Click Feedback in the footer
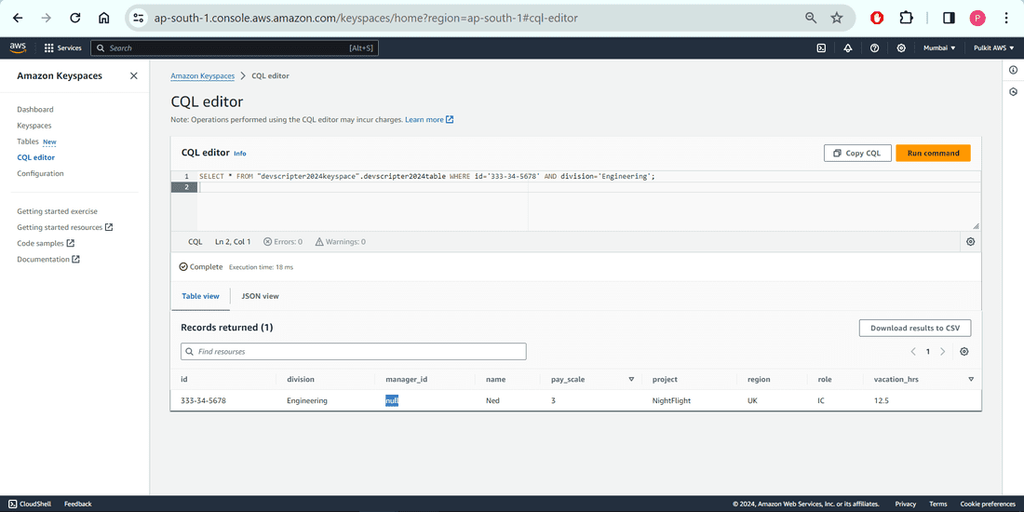The height and width of the screenshot is (512, 1024). click(78, 504)
